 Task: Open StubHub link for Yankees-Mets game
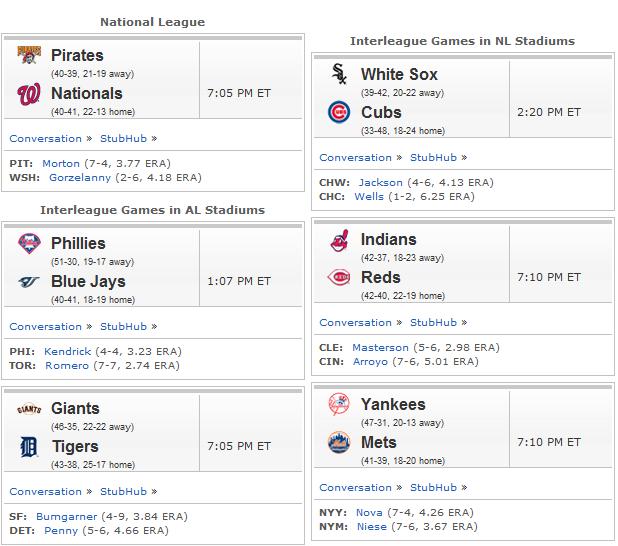click(433, 488)
